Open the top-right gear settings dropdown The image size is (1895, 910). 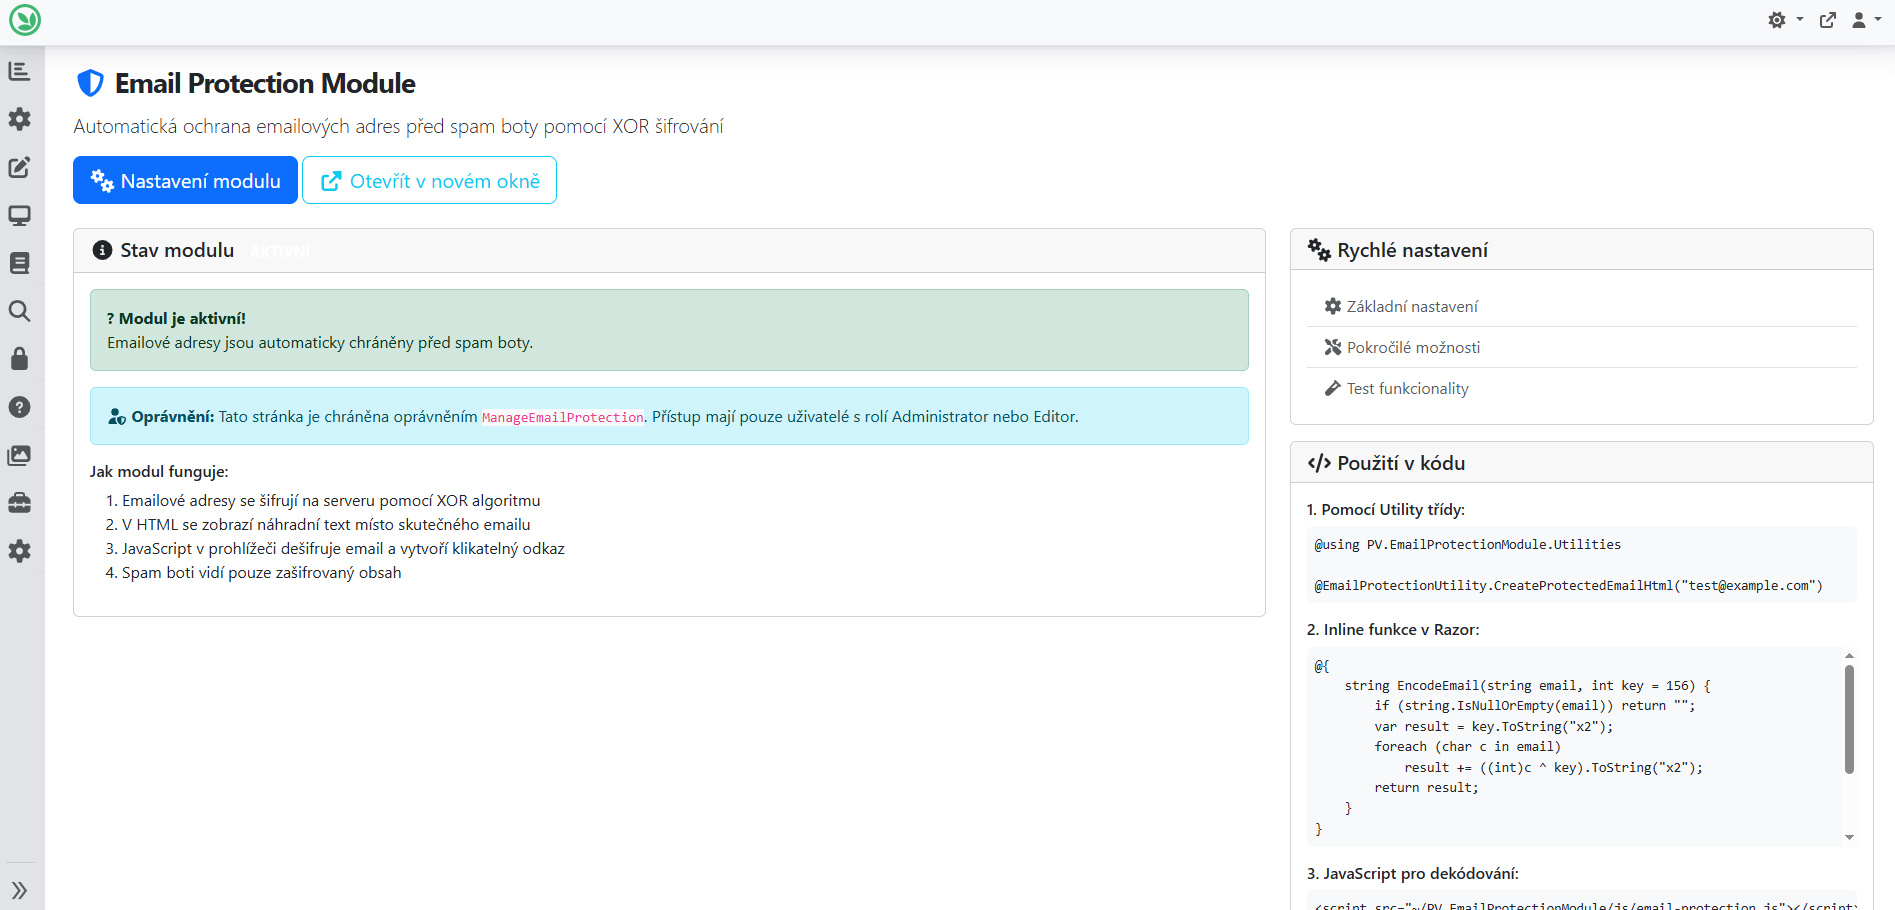1785,20
